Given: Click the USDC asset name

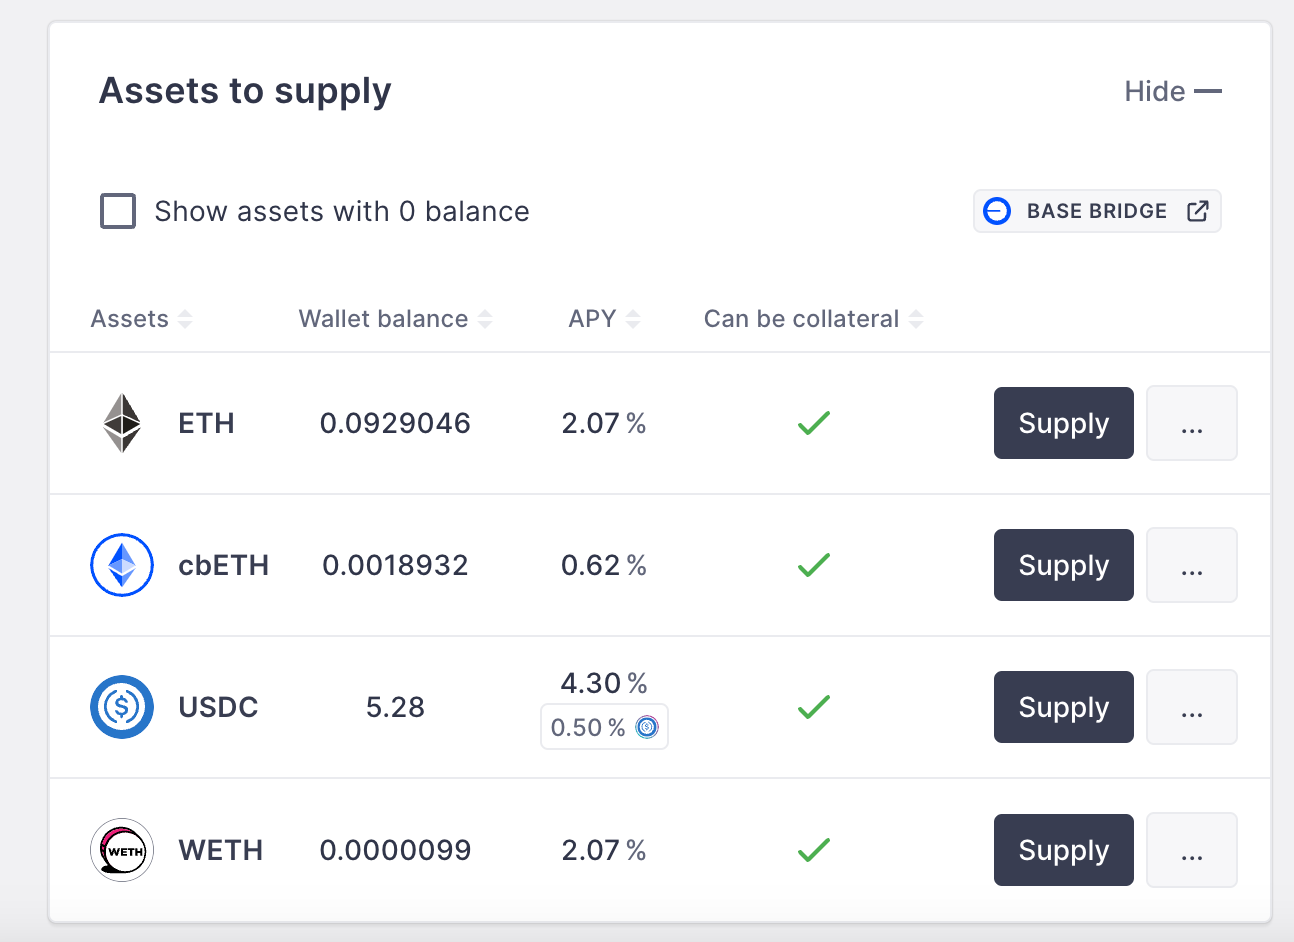Looking at the screenshot, I should 218,707.
